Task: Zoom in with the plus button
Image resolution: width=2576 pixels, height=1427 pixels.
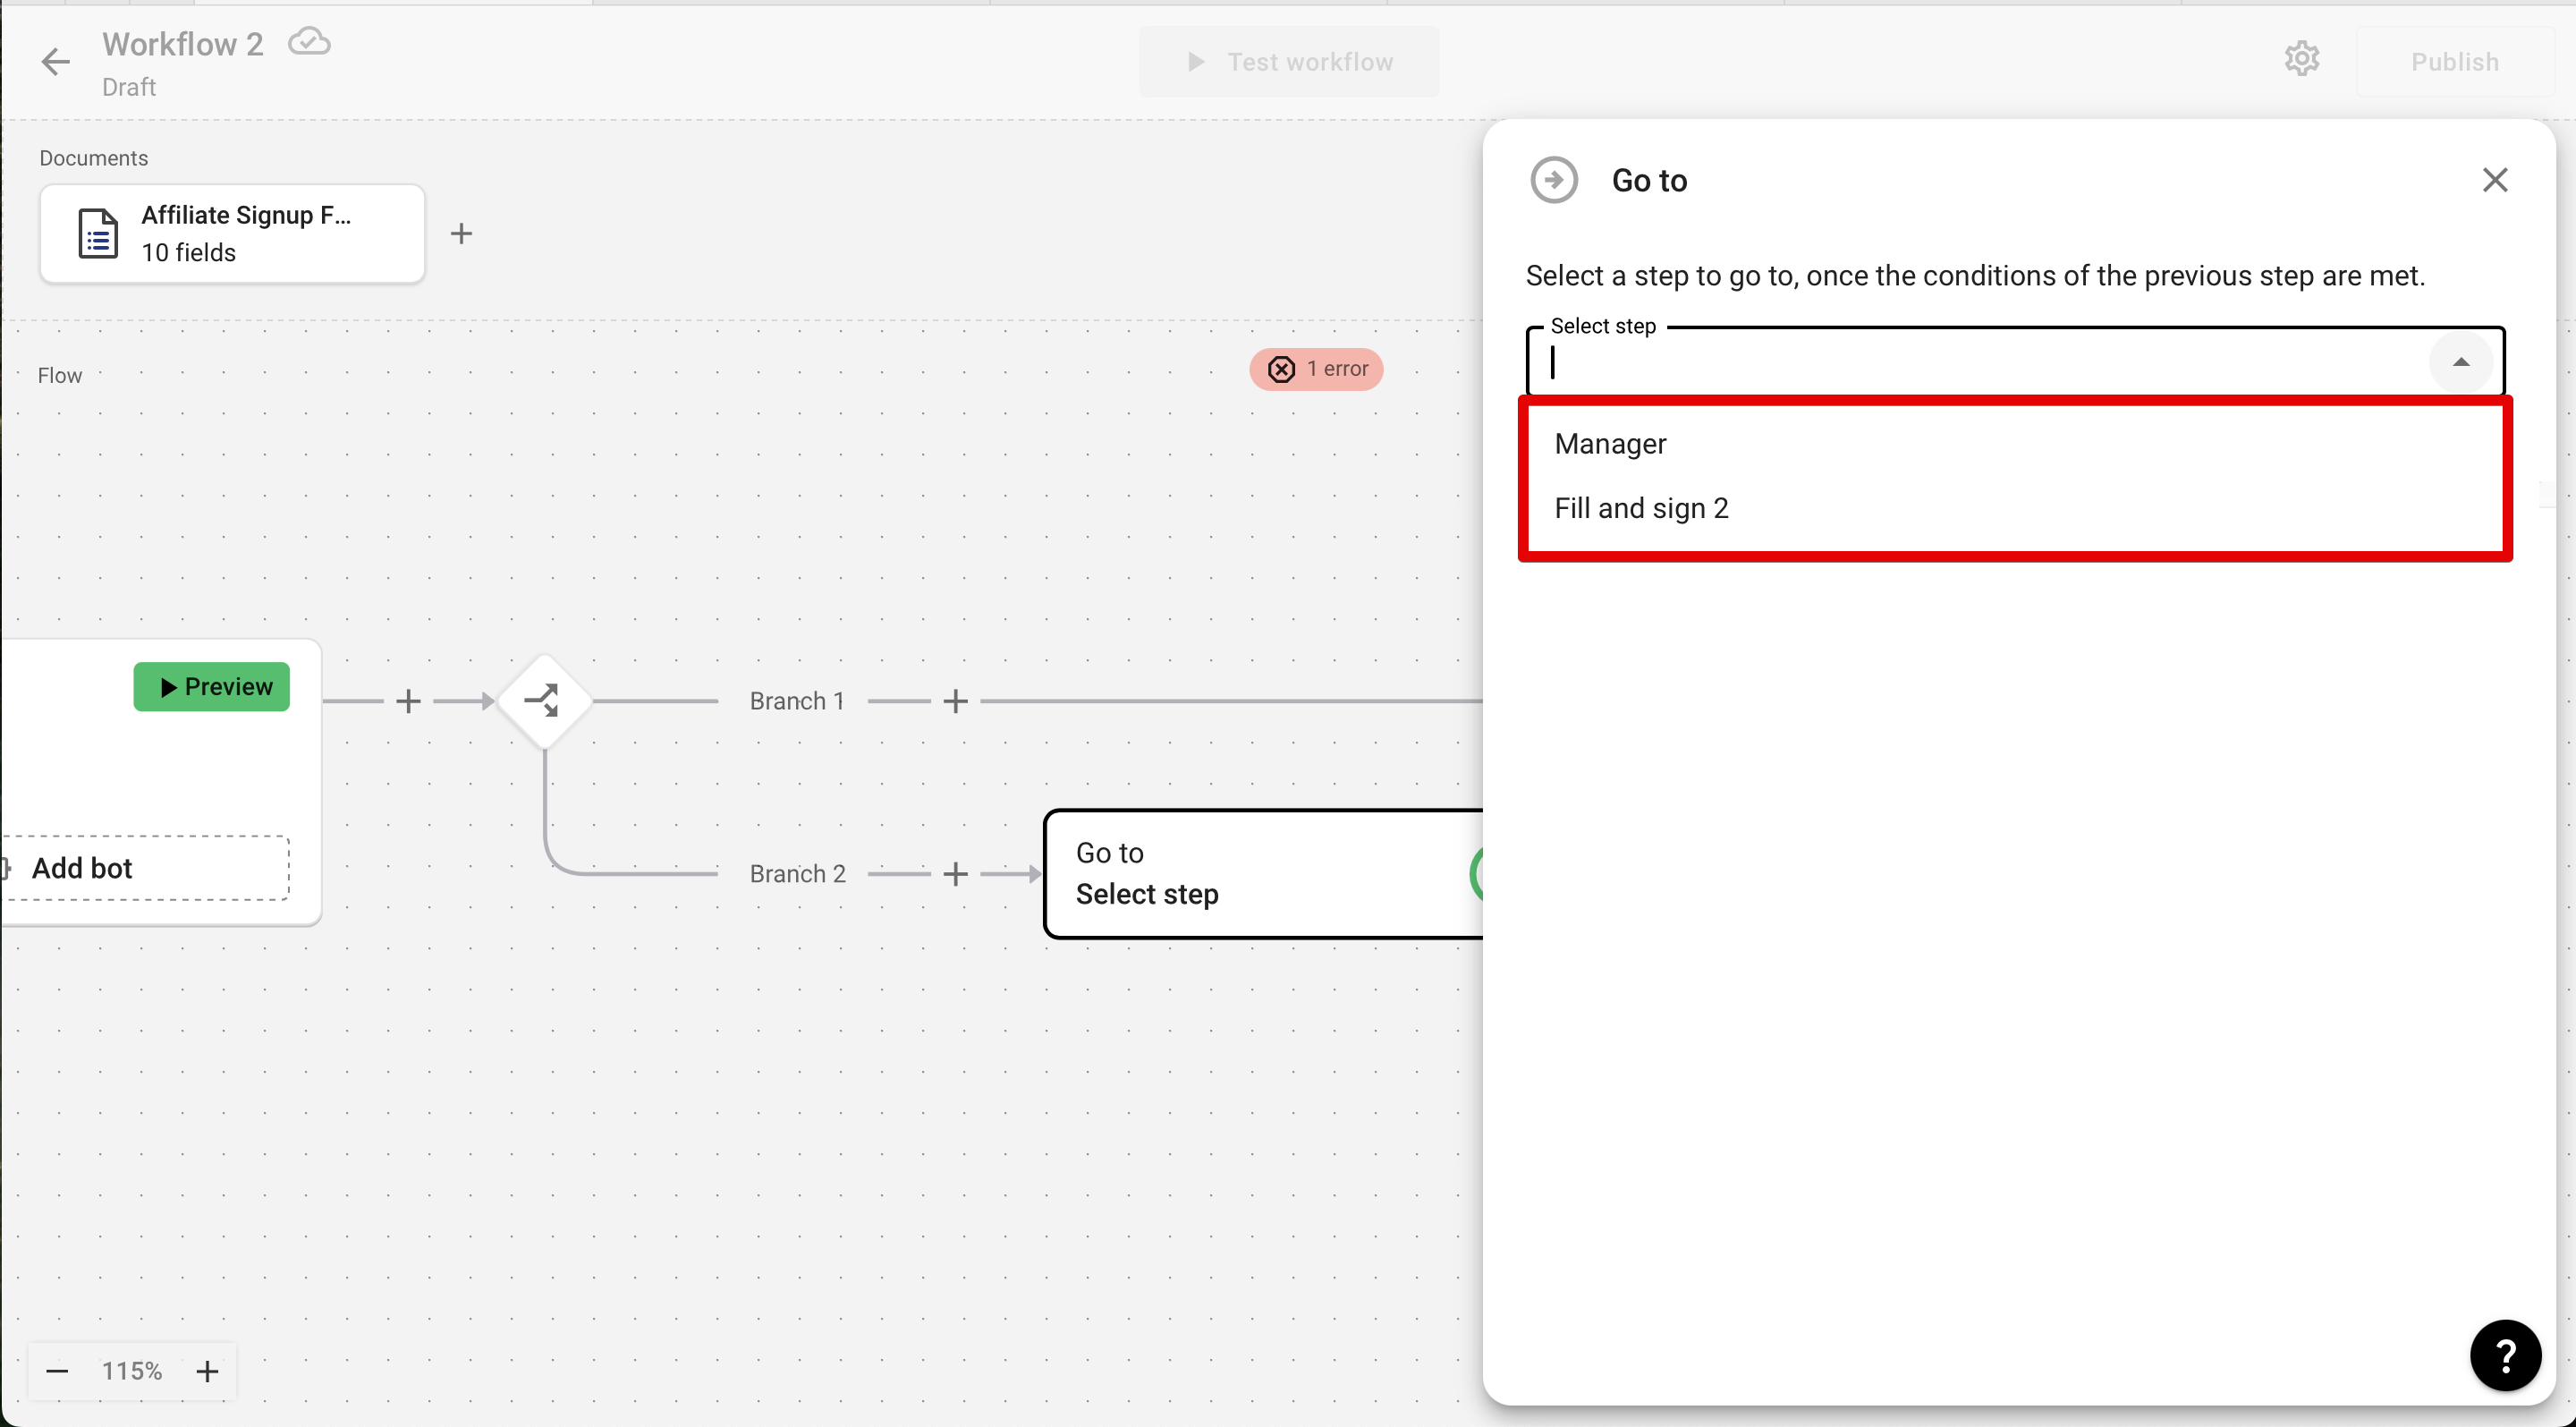Action: click(207, 1371)
